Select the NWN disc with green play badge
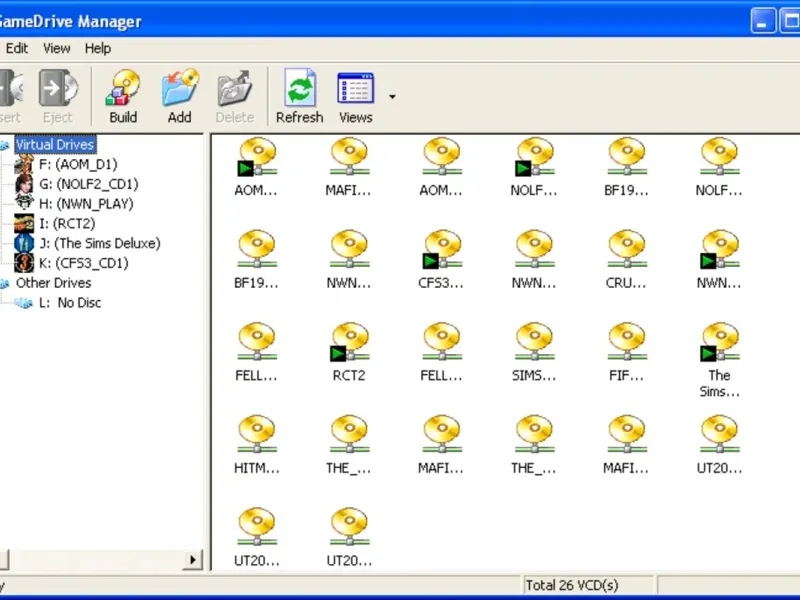The width and height of the screenshot is (800, 600). [x=719, y=260]
